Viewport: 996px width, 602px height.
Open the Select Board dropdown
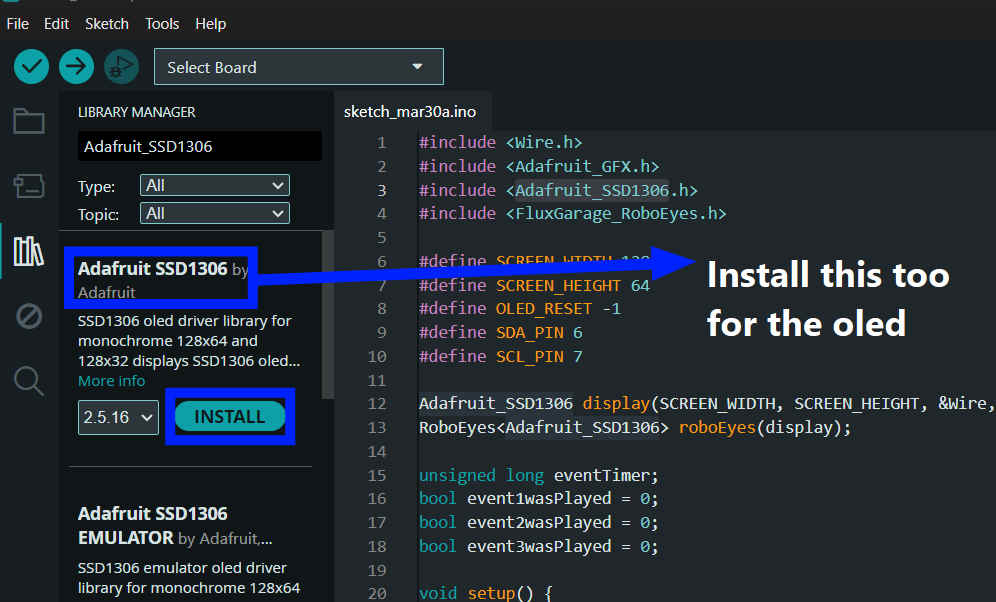[299, 67]
